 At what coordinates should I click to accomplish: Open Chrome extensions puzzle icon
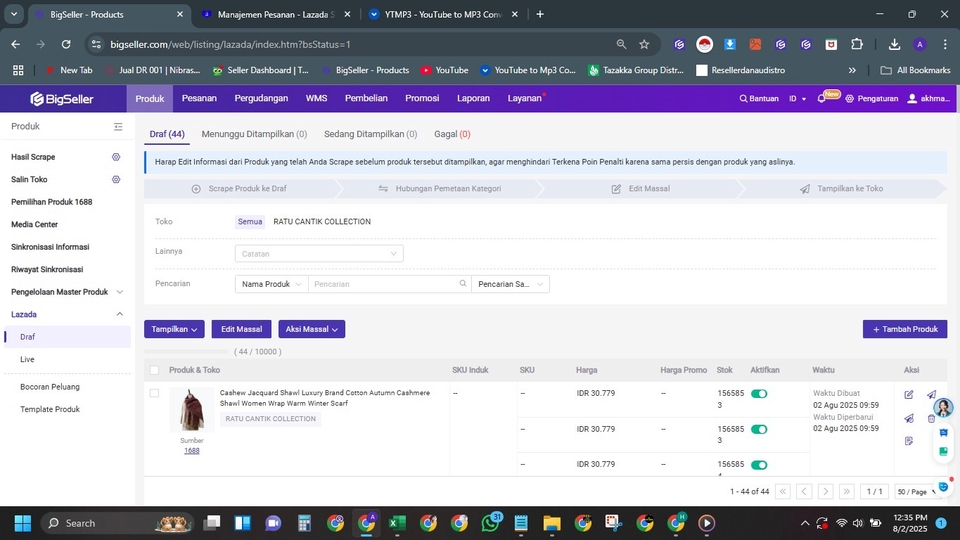[x=857, y=44]
